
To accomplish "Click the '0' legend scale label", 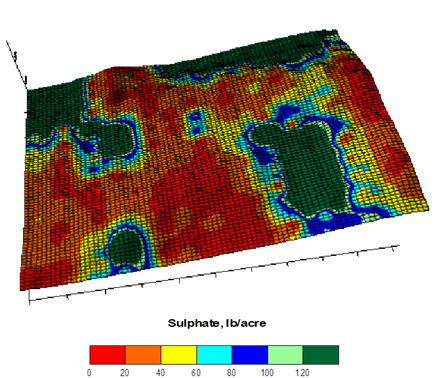I will coord(89,372).
